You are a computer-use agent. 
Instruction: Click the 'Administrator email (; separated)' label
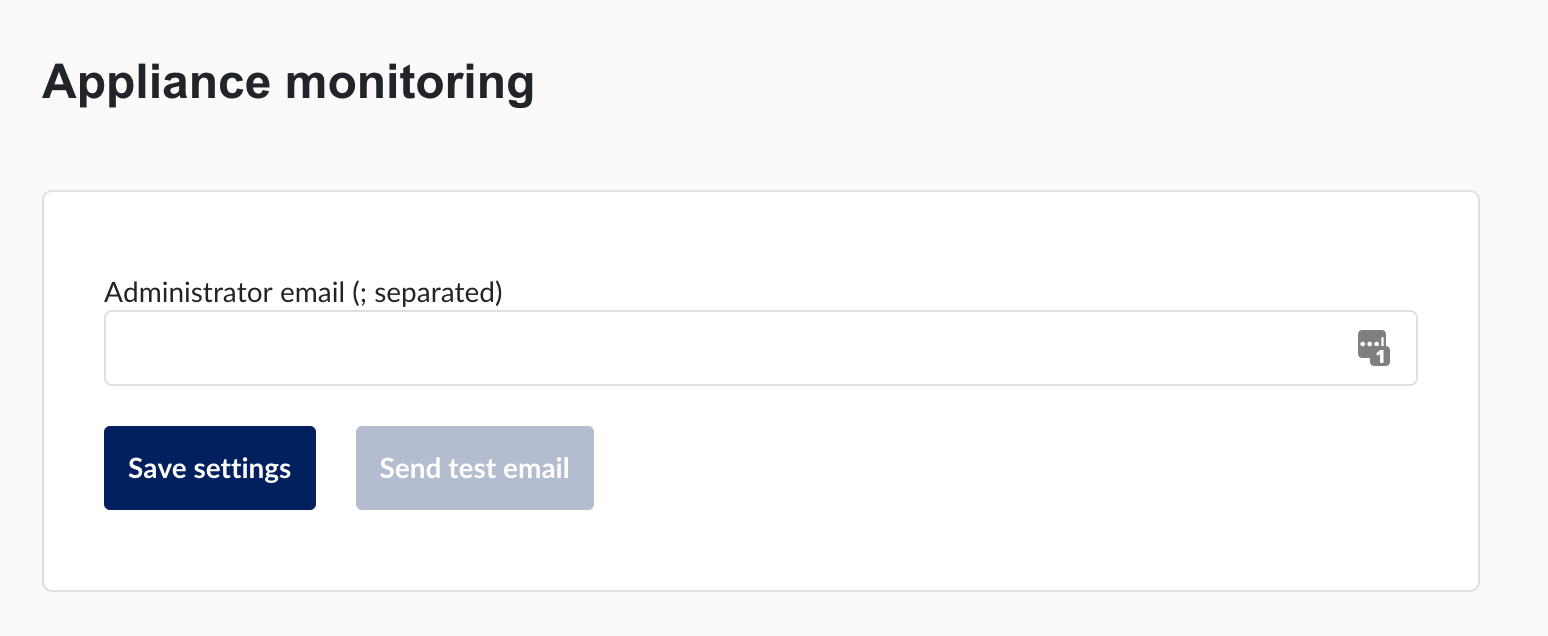click(303, 293)
